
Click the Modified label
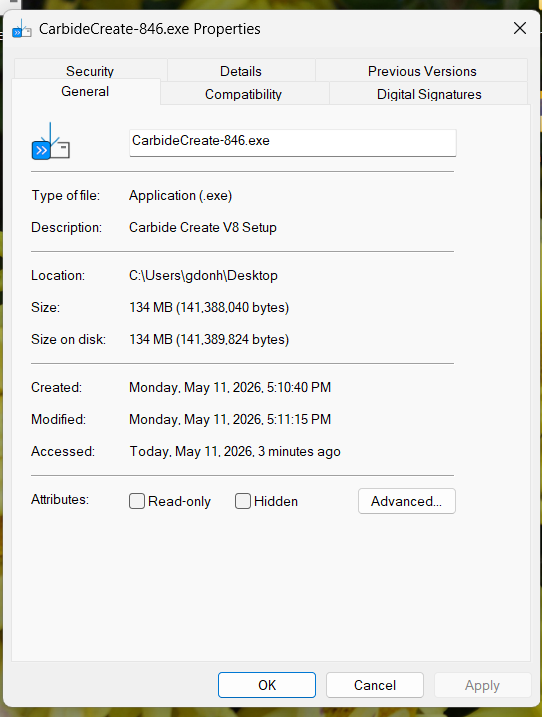click(59, 419)
